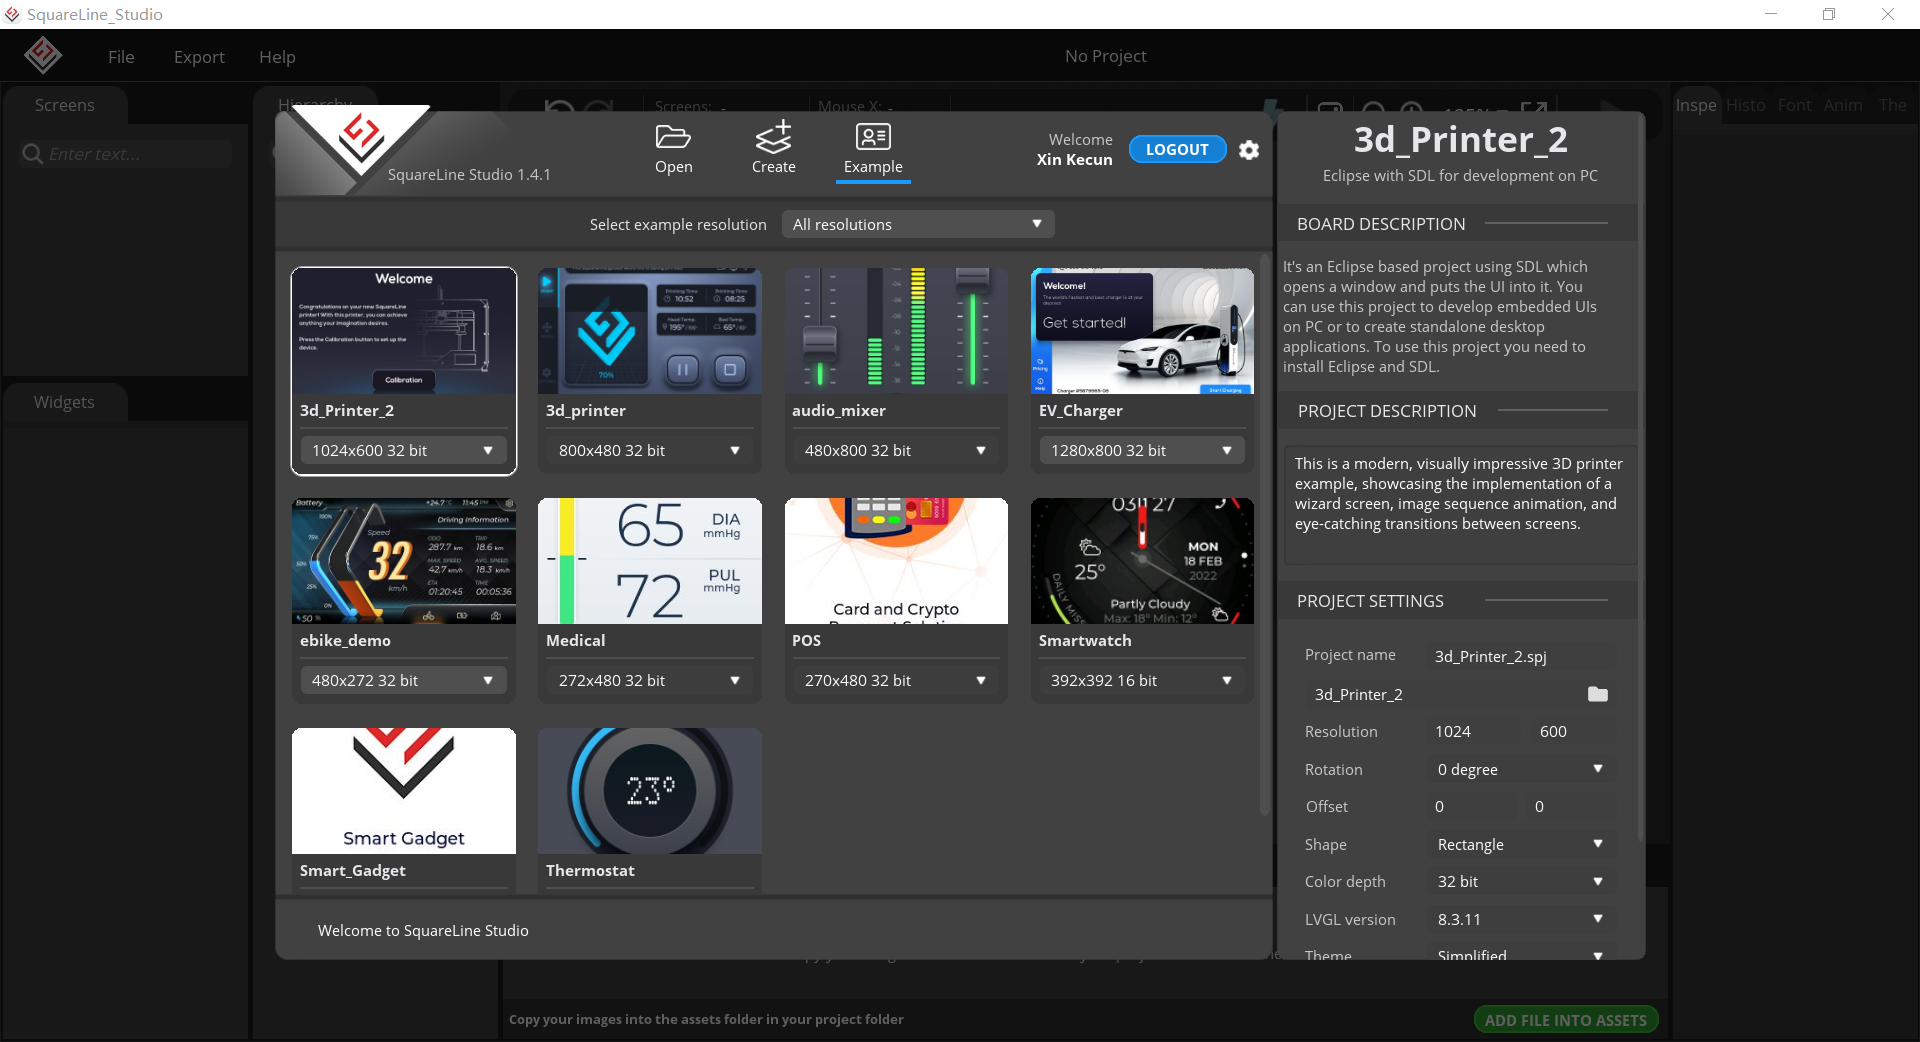This screenshot has width=1920, height=1042.
Task: Select the Thermostat example thumbnail
Action: tap(650, 791)
